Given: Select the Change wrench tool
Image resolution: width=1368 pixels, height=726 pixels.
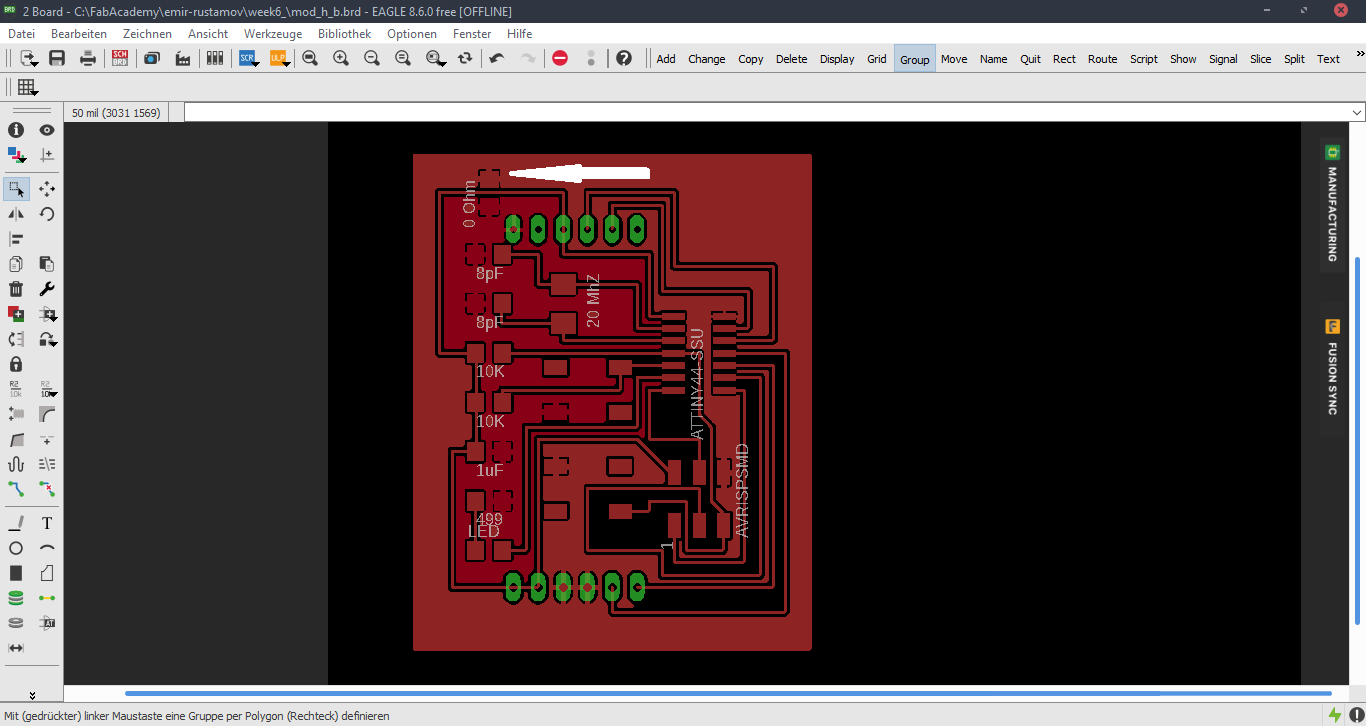Looking at the screenshot, I should [x=47, y=289].
